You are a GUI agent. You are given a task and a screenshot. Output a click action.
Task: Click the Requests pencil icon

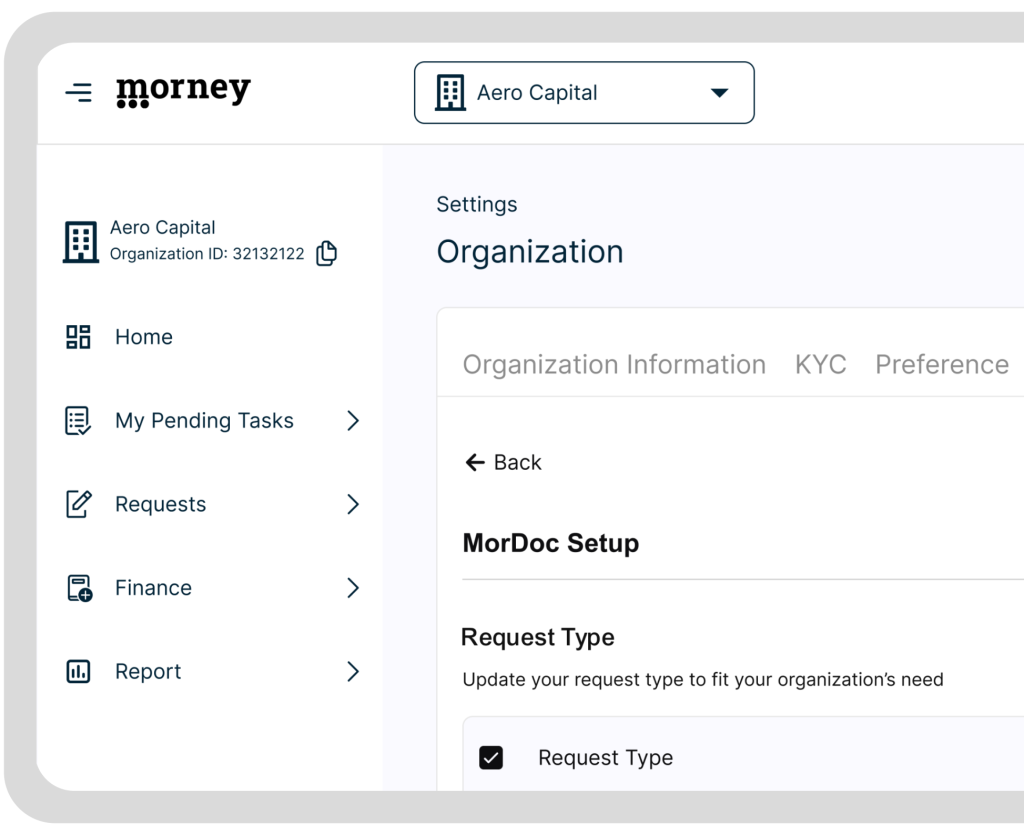tap(78, 504)
